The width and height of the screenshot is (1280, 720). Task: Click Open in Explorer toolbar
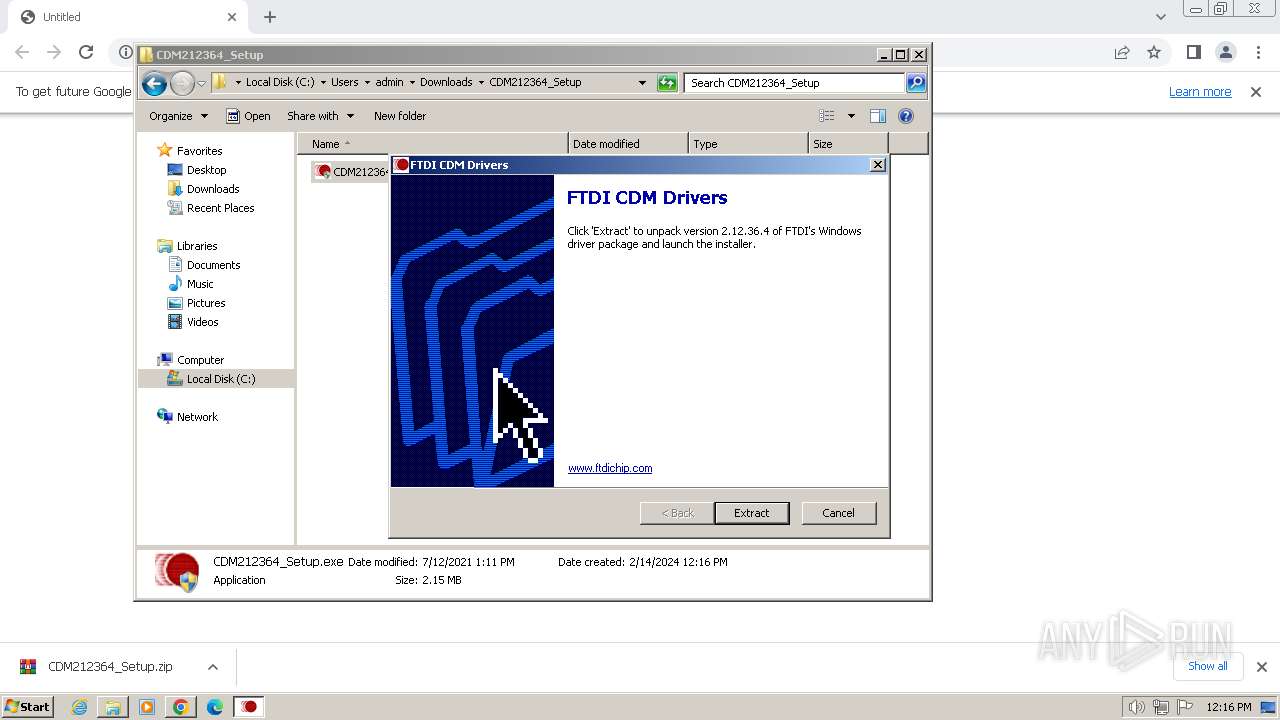pos(248,116)
